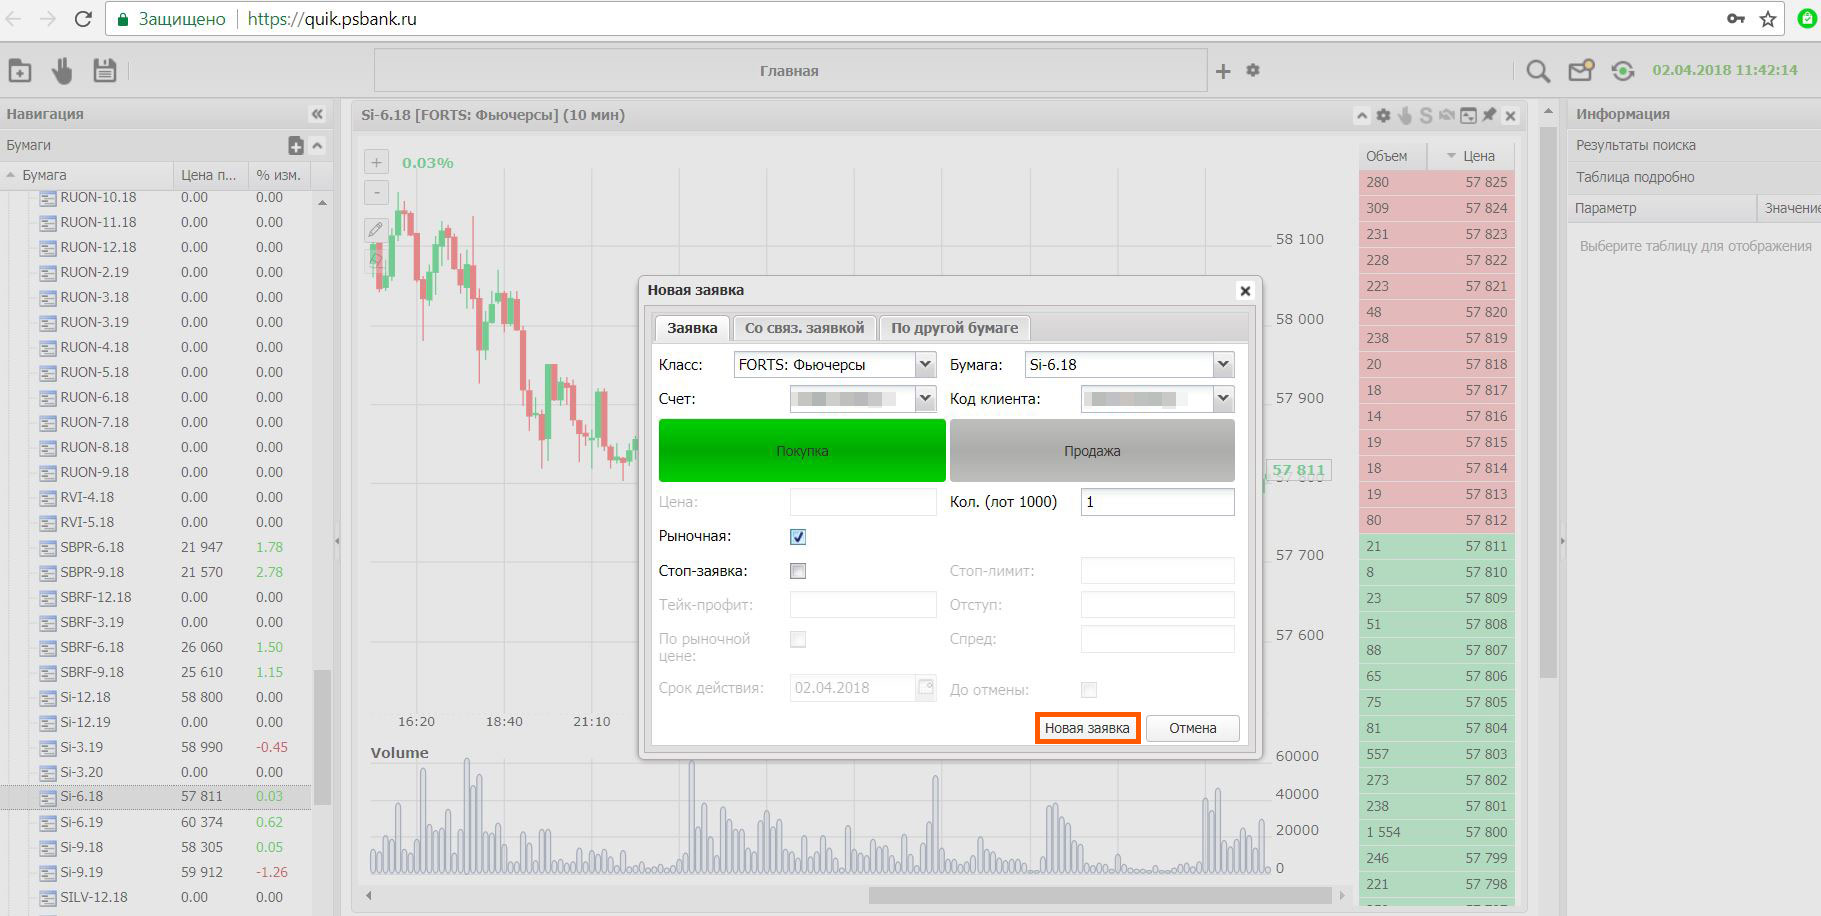The width and height of the screenshot is (1821, 916).
Task: Click the window layout icon in chart header
Action: point(1468,116)
